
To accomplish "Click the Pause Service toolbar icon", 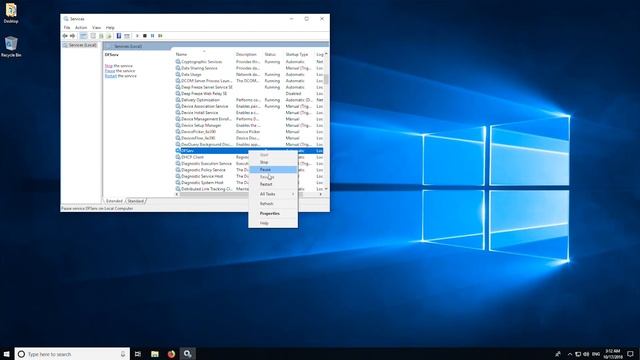I will point(152,36).
